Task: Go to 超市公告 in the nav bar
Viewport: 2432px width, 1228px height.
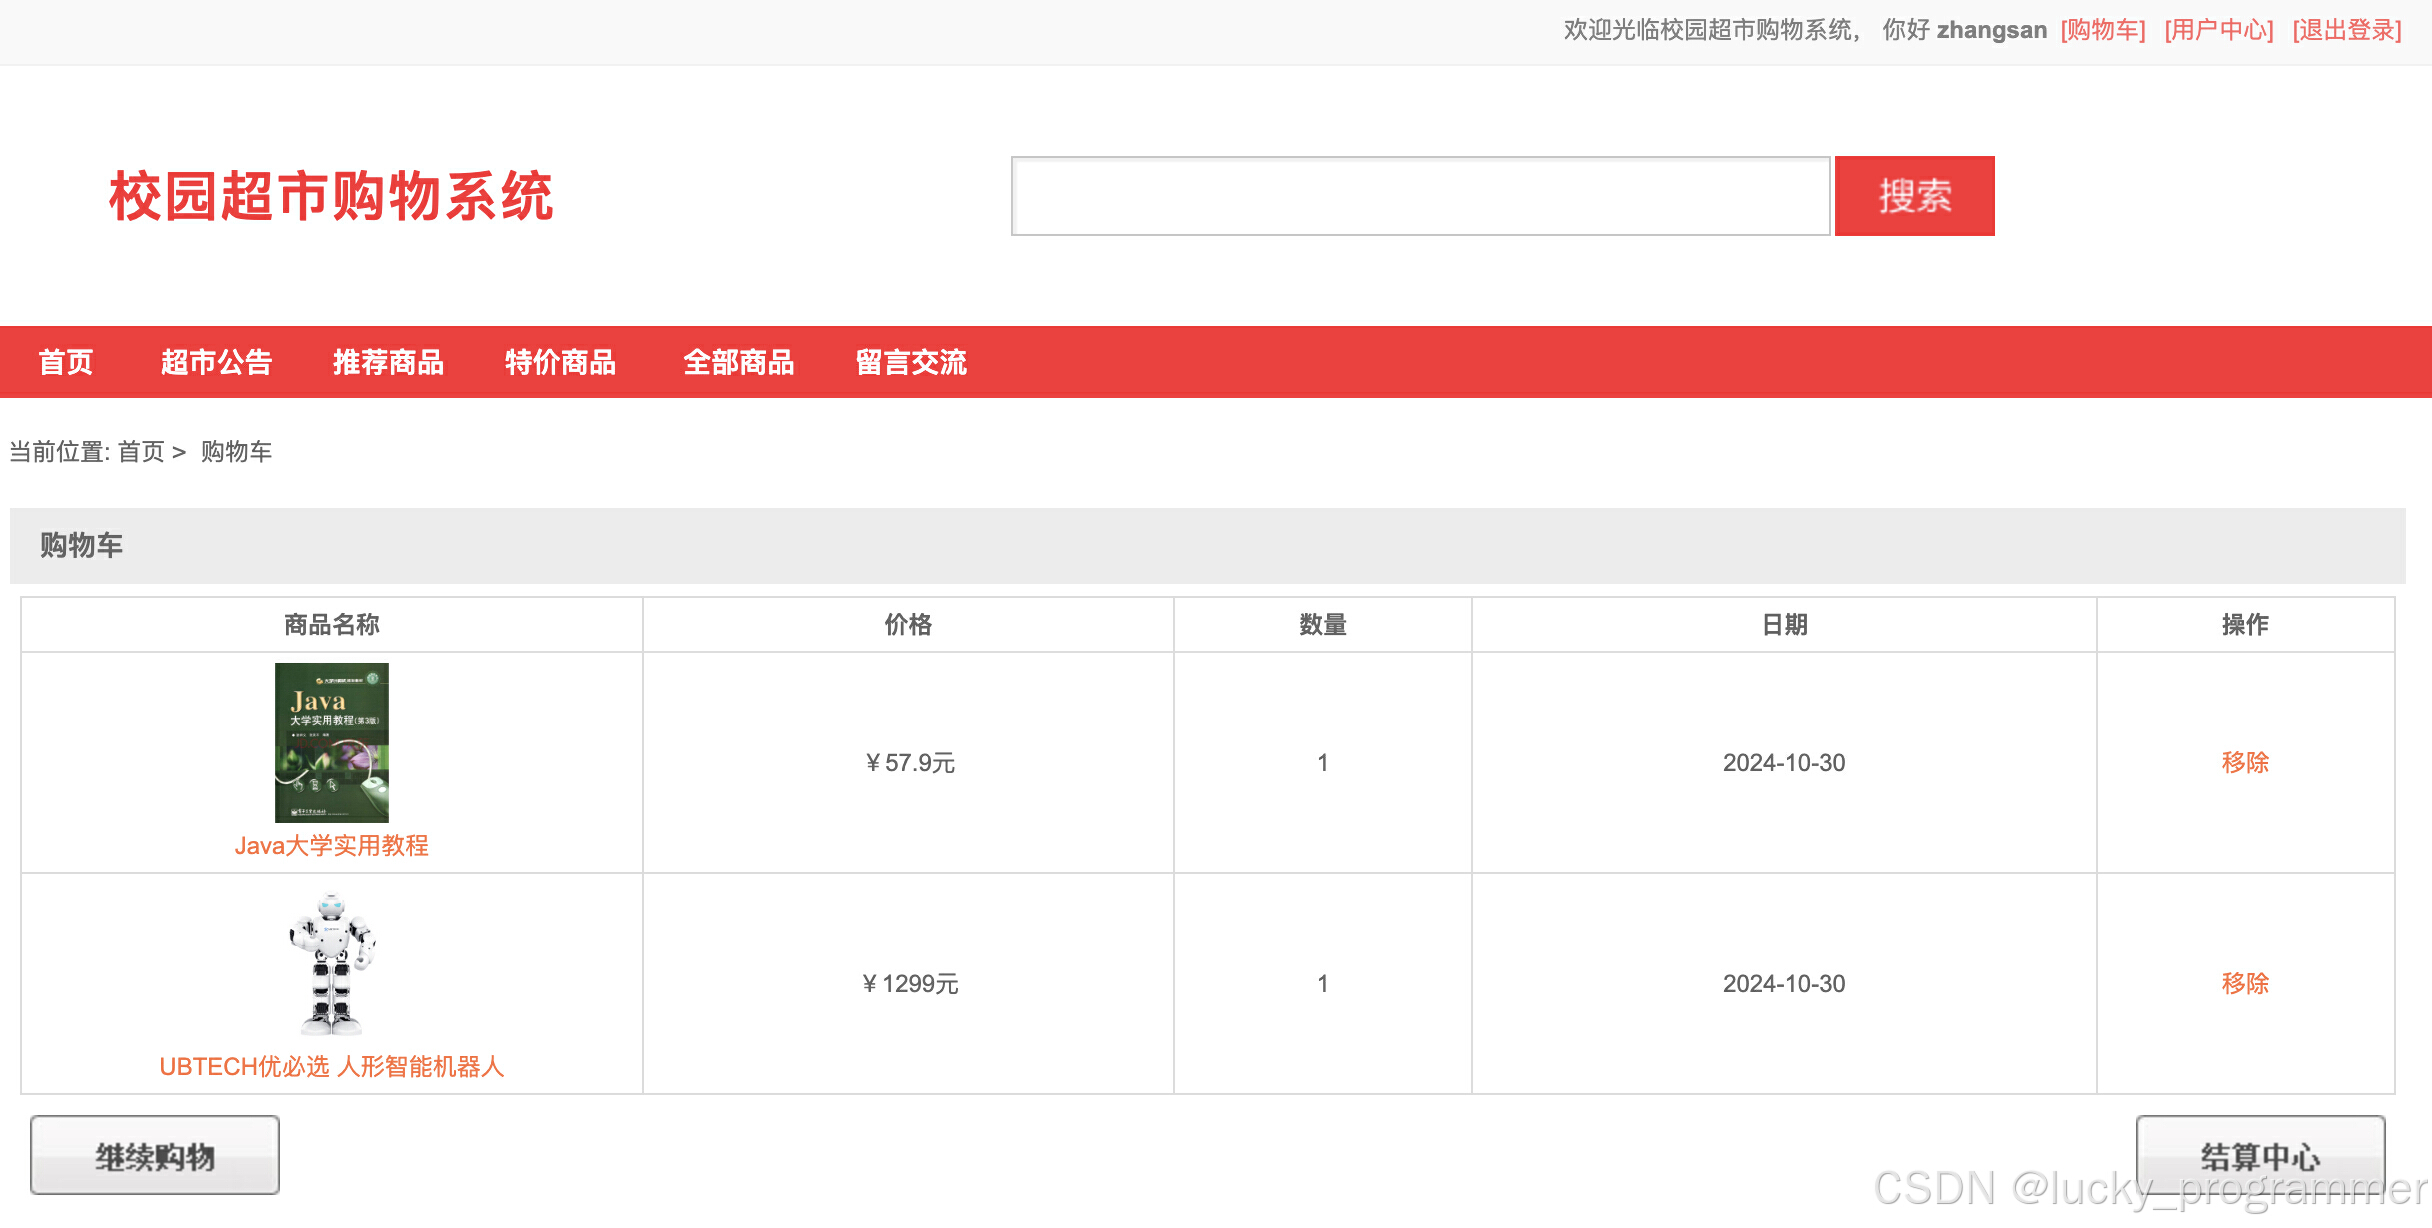Action: tap(216, 362)
